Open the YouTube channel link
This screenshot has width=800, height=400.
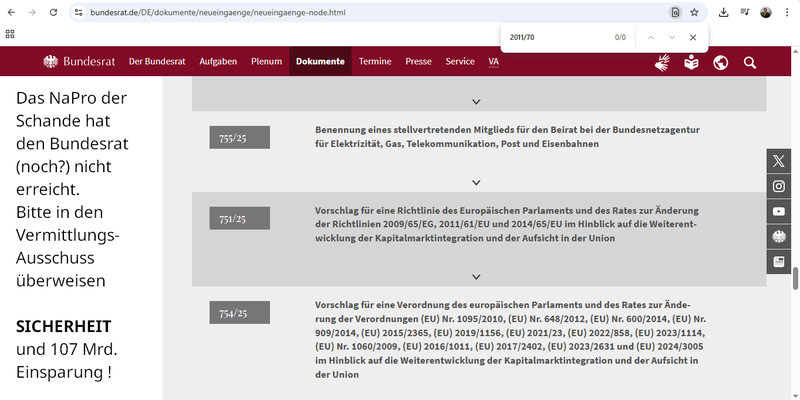click(779, 211)
